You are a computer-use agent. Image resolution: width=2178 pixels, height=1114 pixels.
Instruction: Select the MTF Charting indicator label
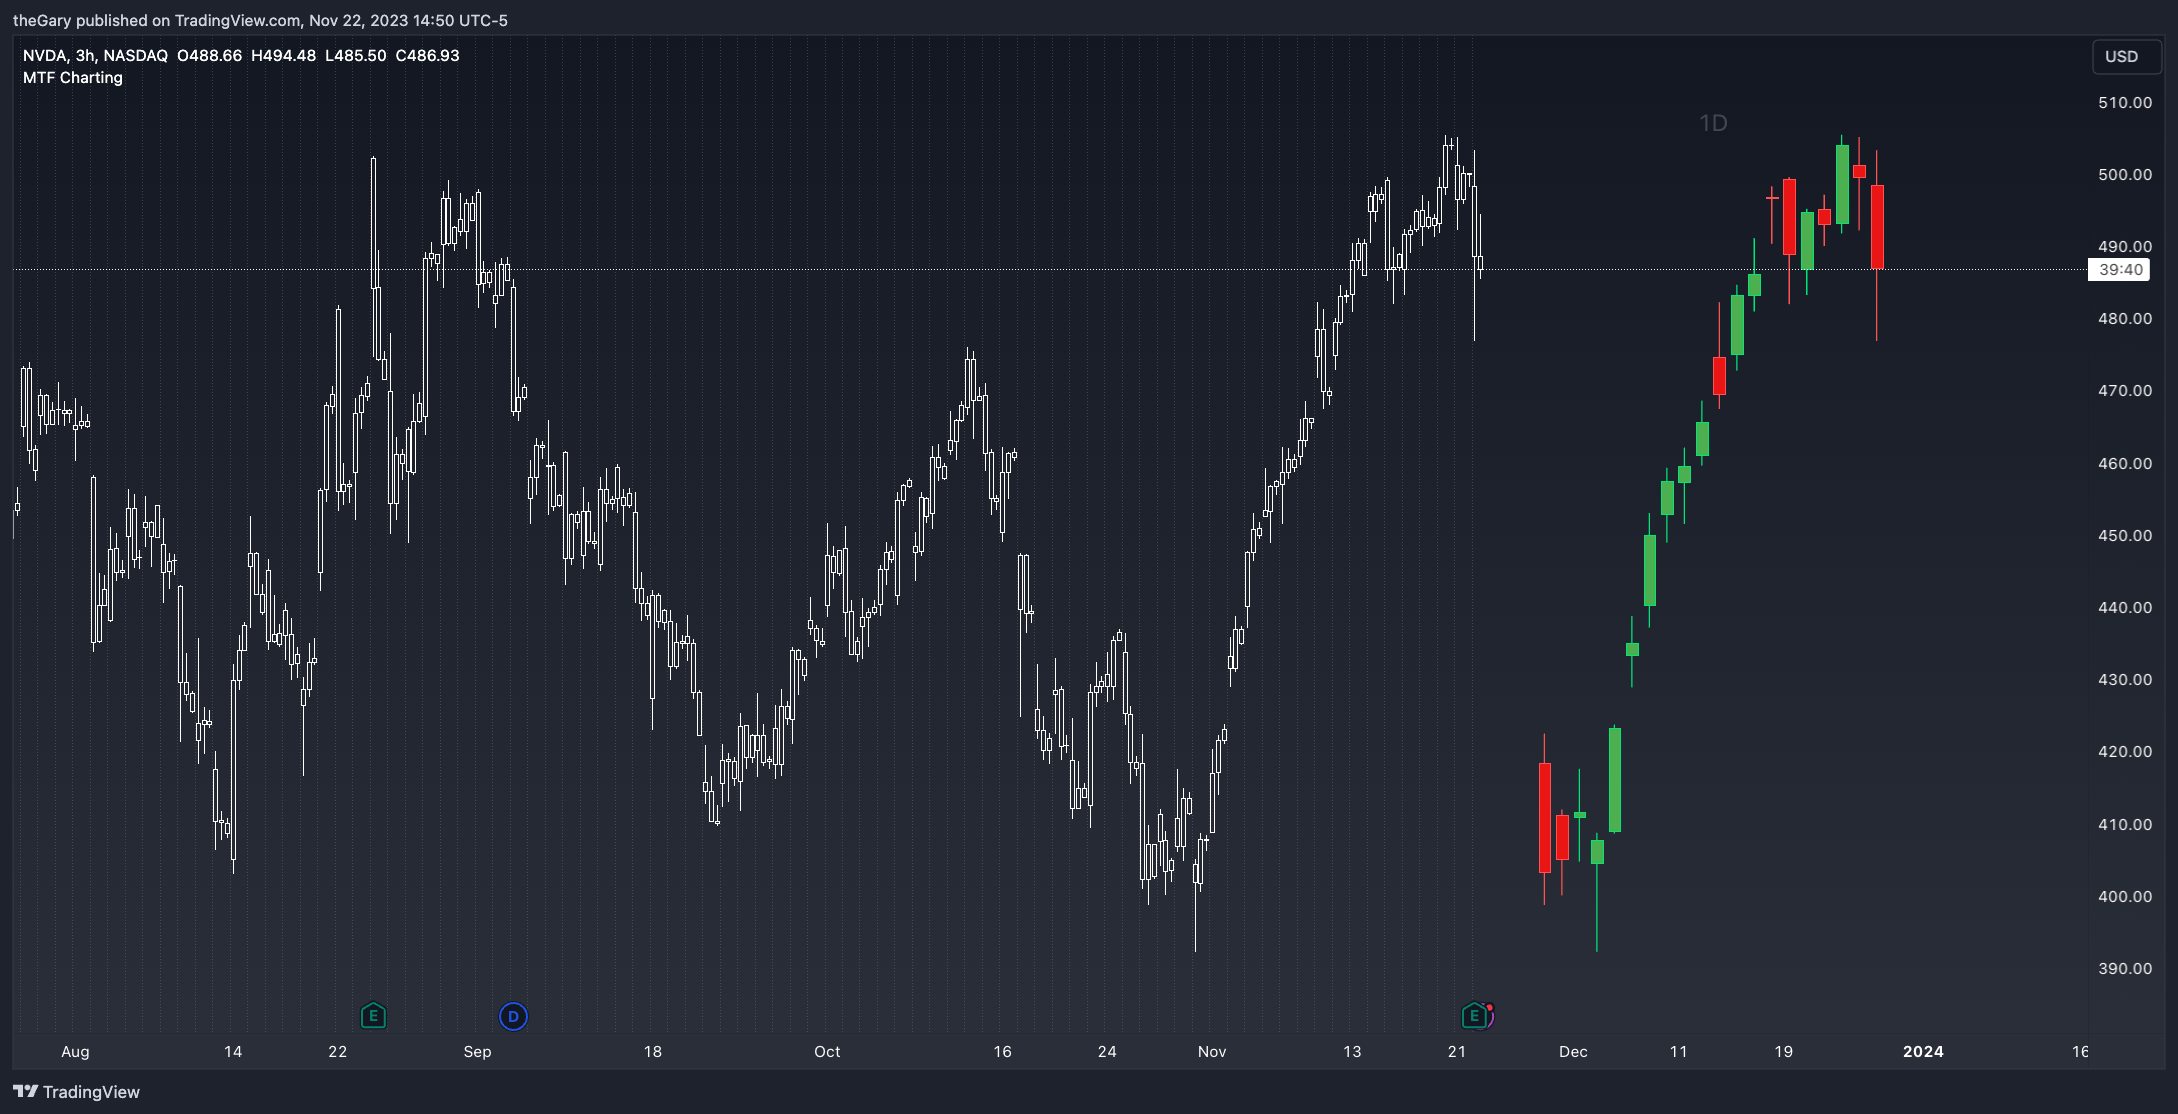73,78
